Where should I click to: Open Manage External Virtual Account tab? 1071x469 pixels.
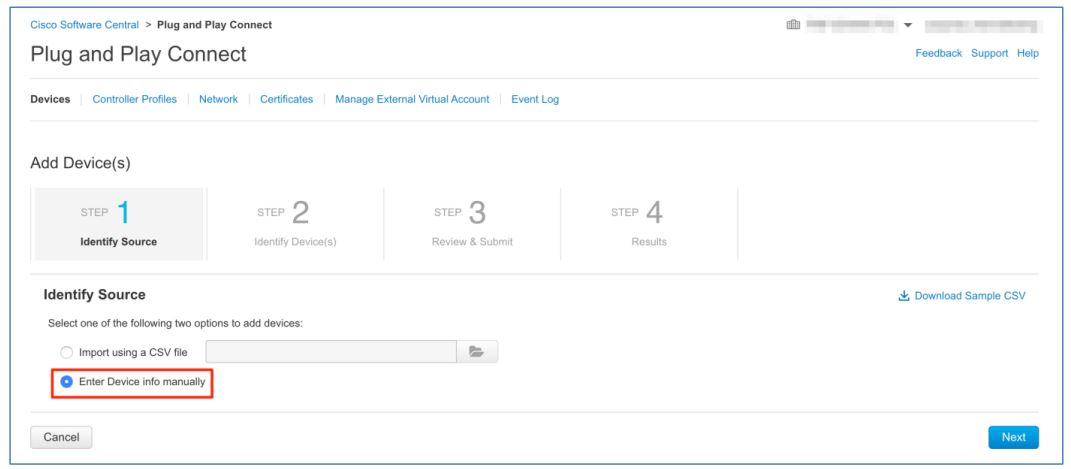pyautogui.click(x=412, y=99)
